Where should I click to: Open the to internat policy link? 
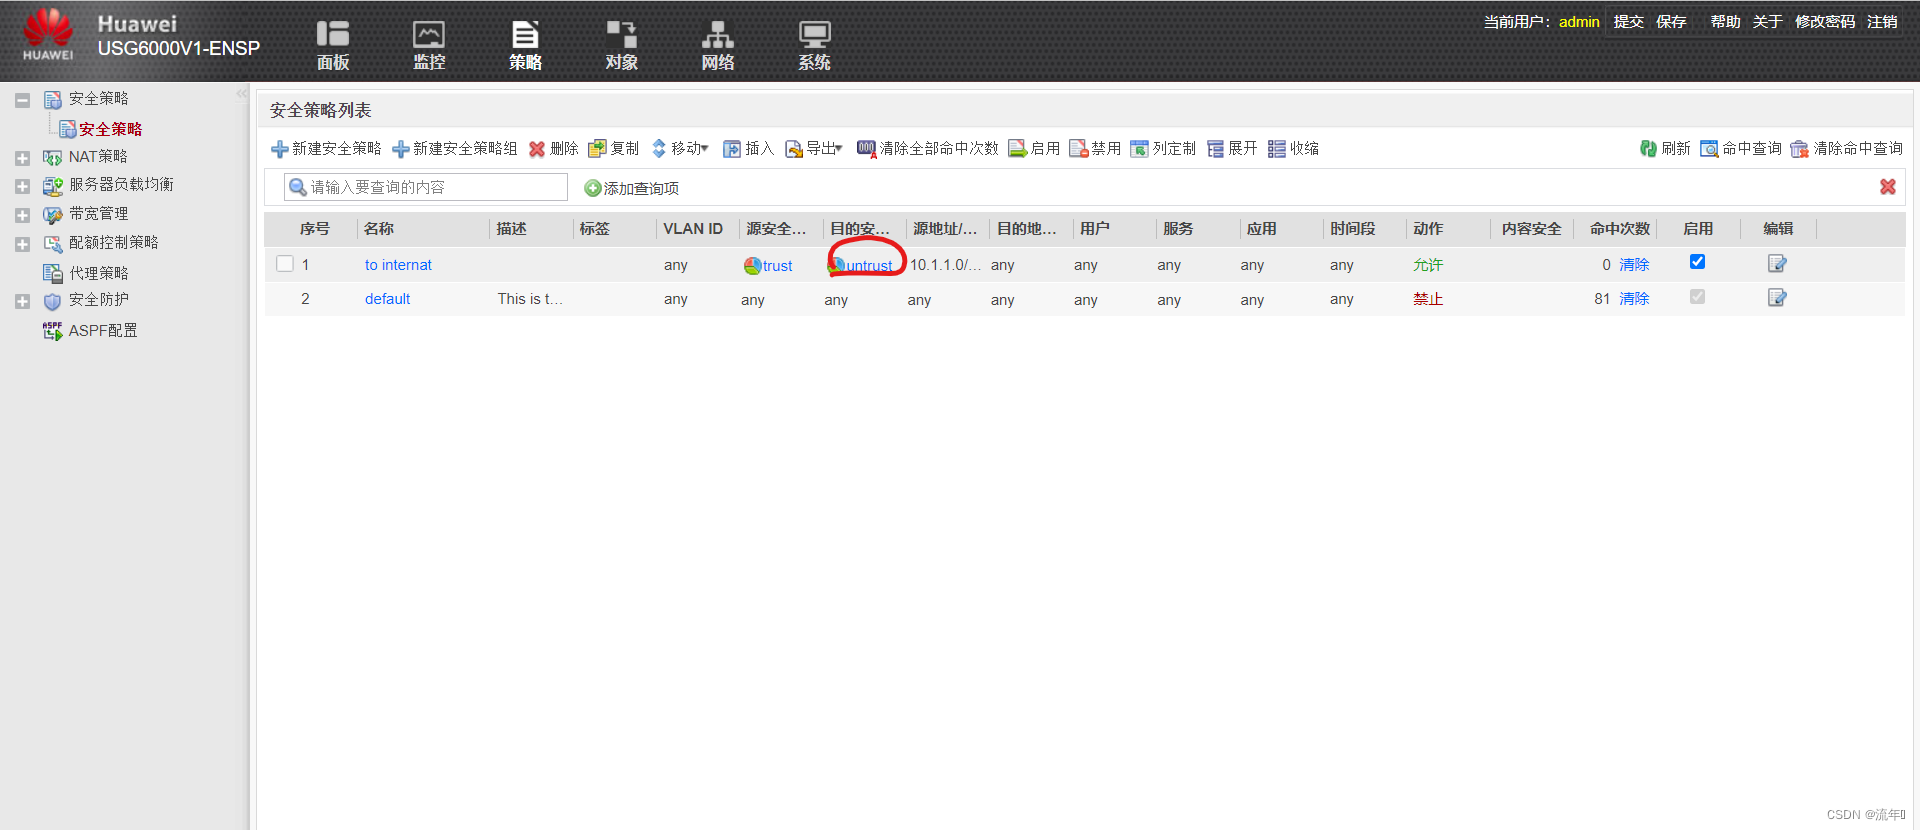click(x=398, y=265)
